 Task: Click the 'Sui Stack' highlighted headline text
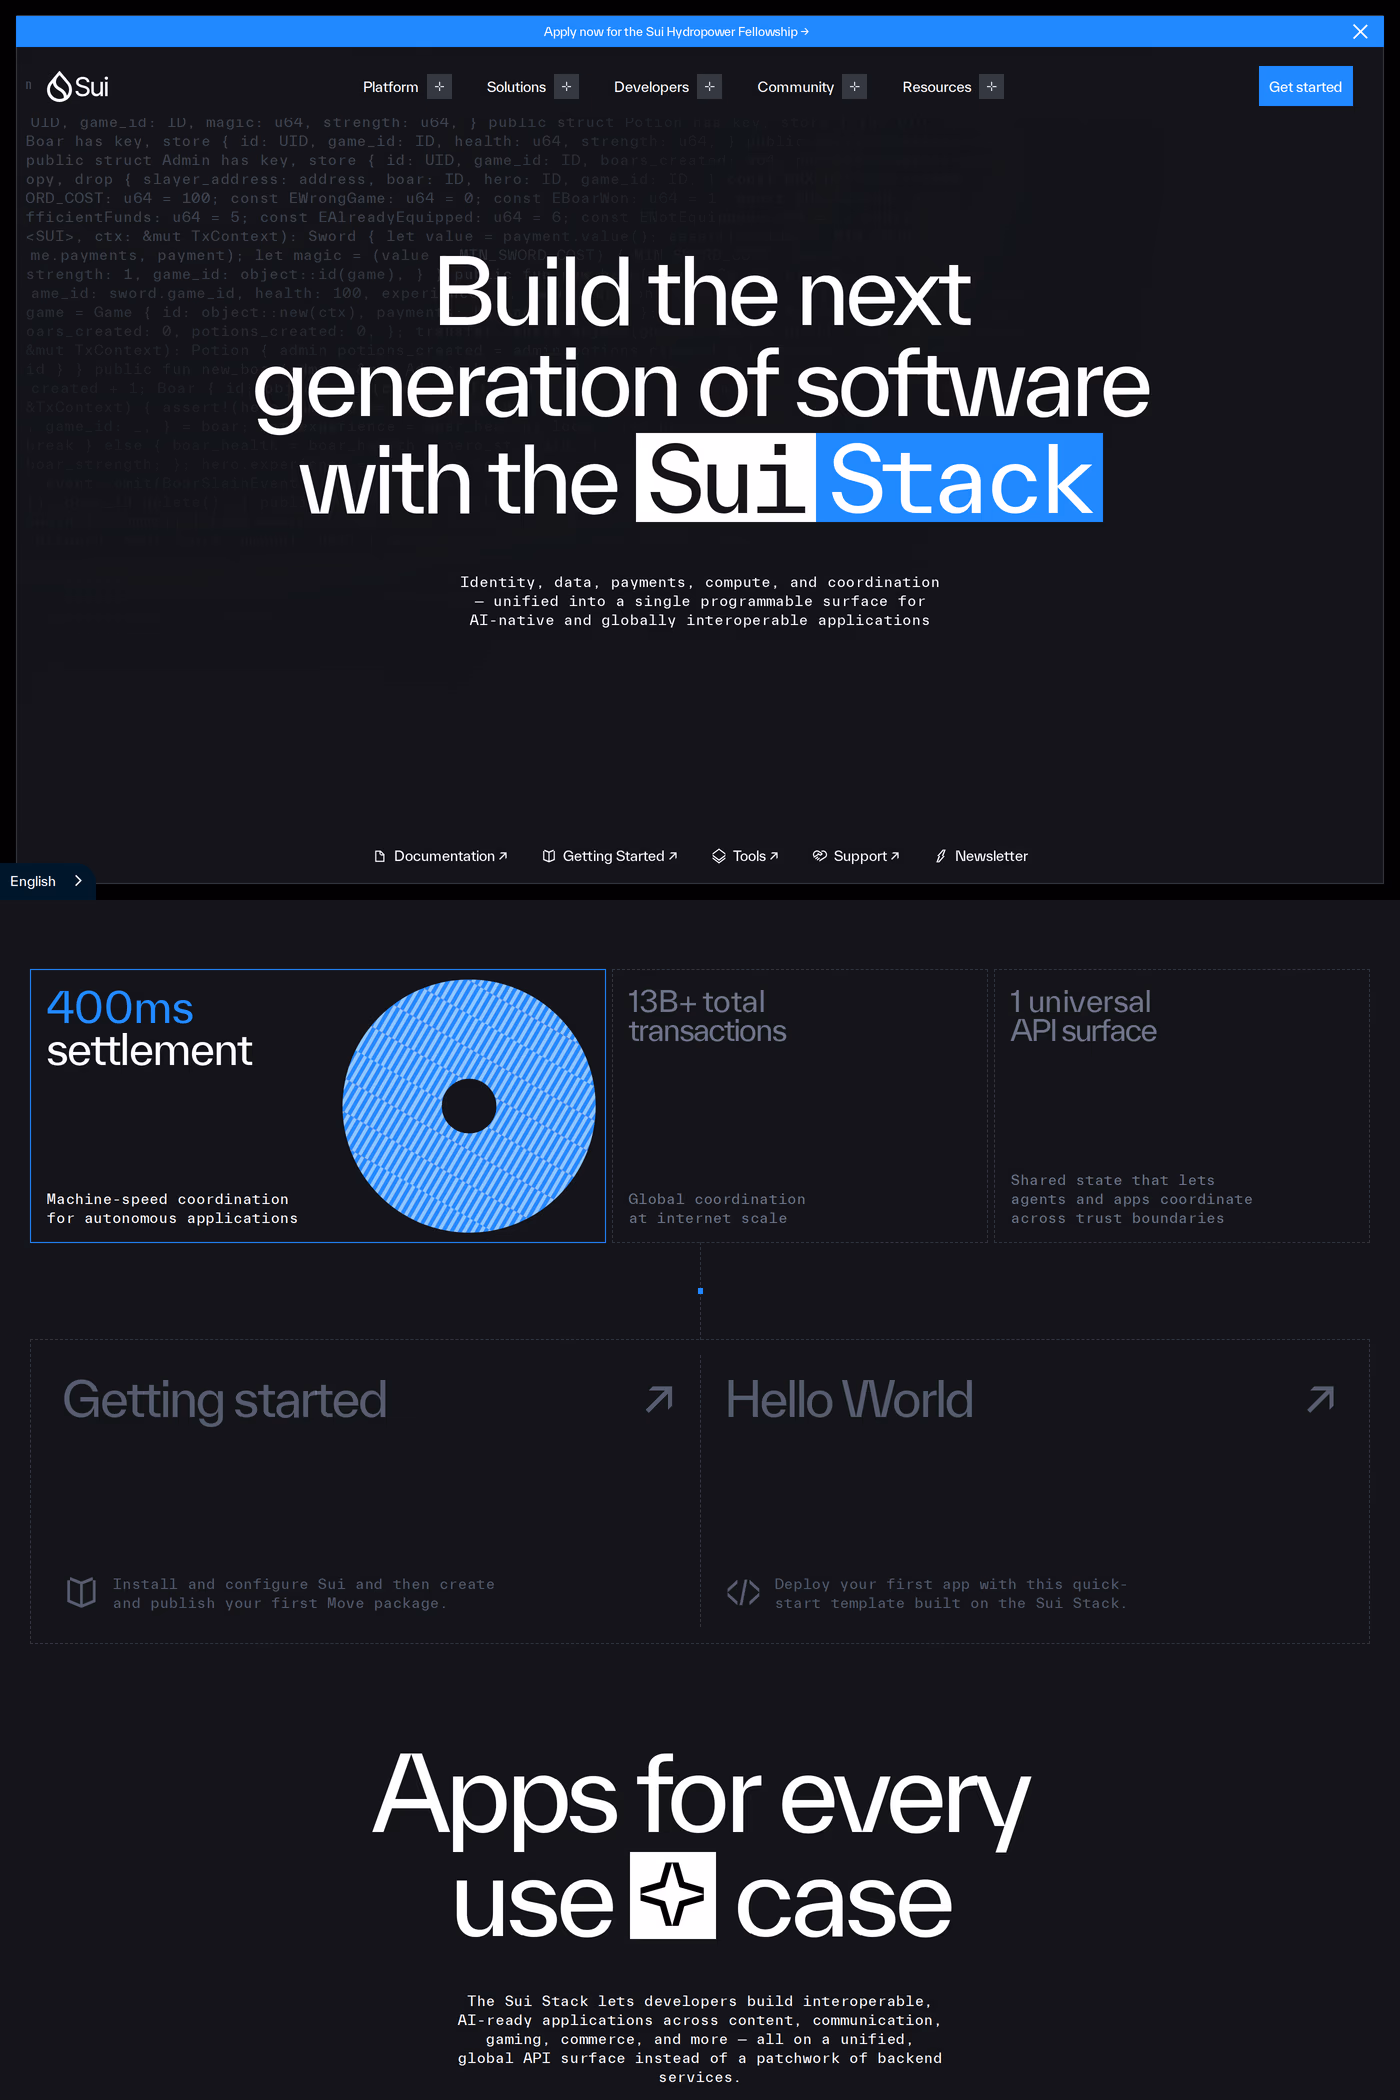click(869, 478)
